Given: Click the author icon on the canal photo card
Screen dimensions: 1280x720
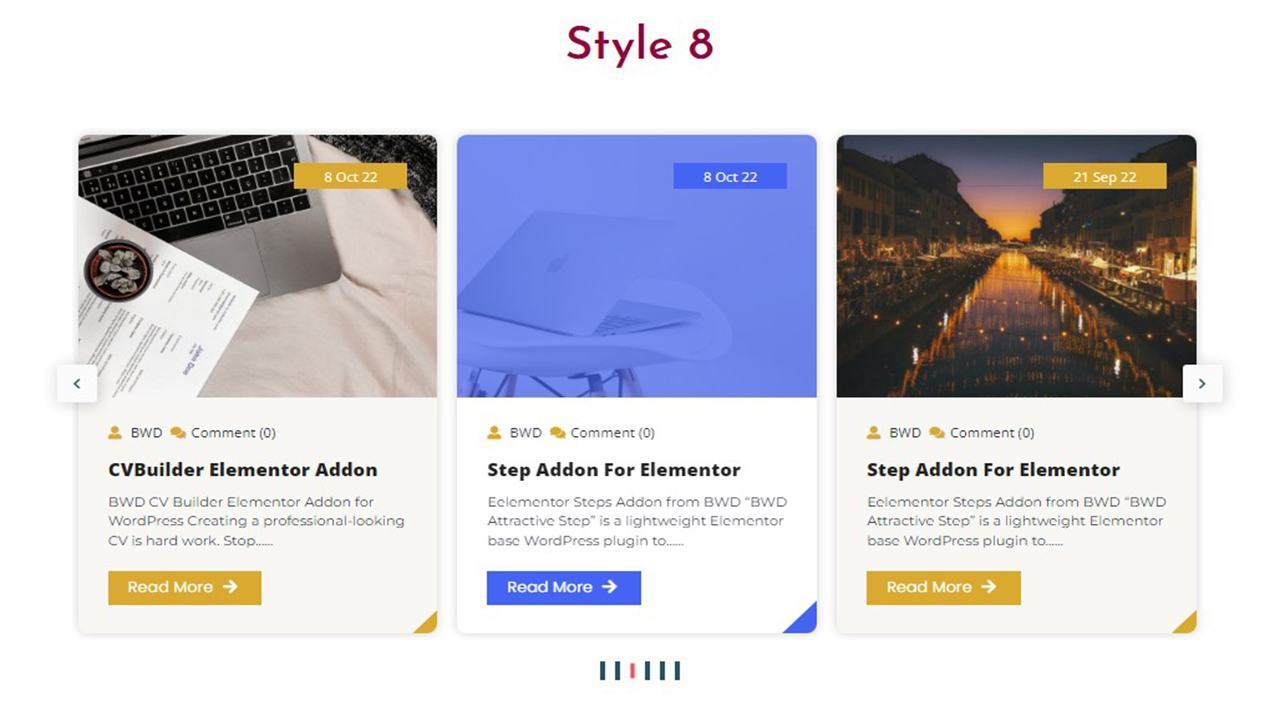Looking at the screenshot, I should coord(873,433).
